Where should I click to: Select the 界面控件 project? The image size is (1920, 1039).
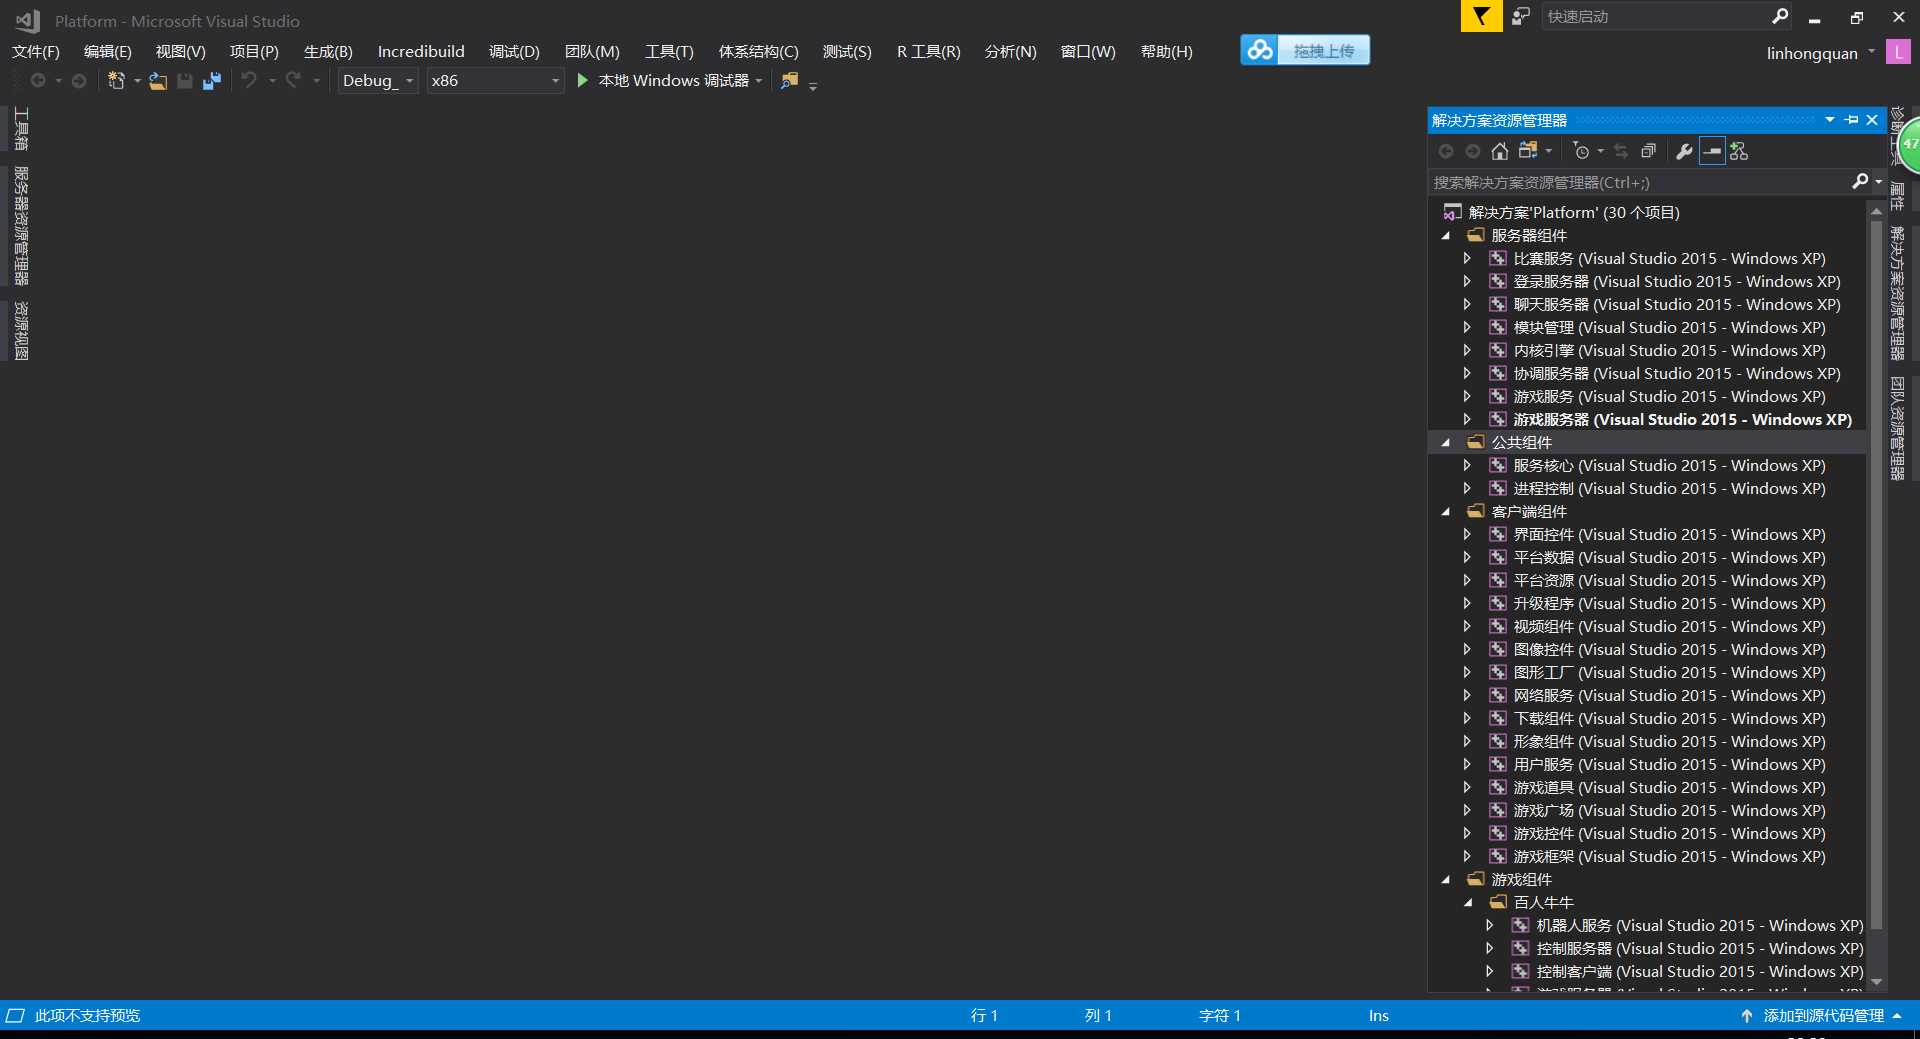(x=1669, y=534)
